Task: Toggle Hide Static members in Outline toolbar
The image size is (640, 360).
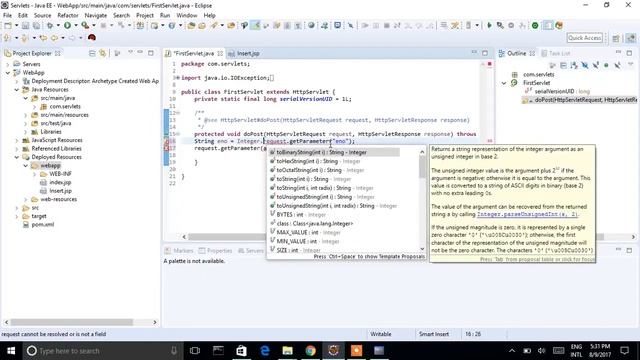Action: pyautogui.click(x=596, y=65)
